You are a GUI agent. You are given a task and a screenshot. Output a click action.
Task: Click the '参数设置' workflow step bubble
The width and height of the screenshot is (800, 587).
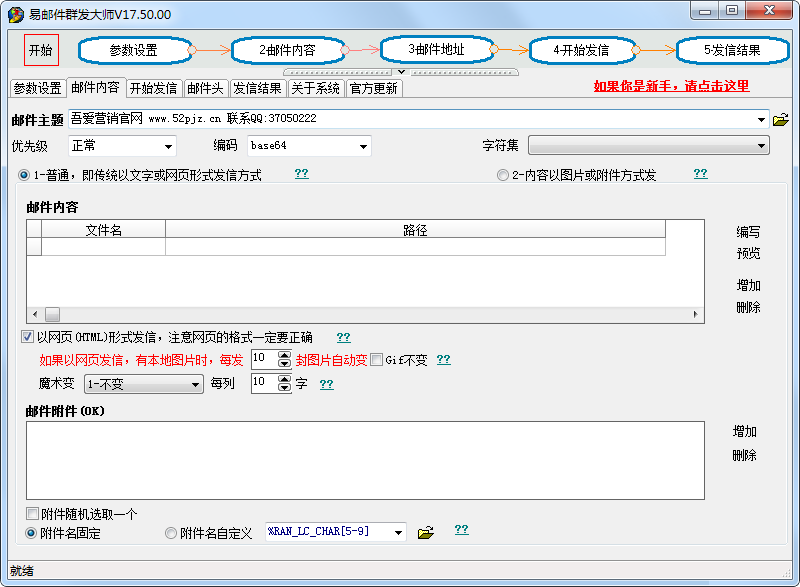pos(133,50)
